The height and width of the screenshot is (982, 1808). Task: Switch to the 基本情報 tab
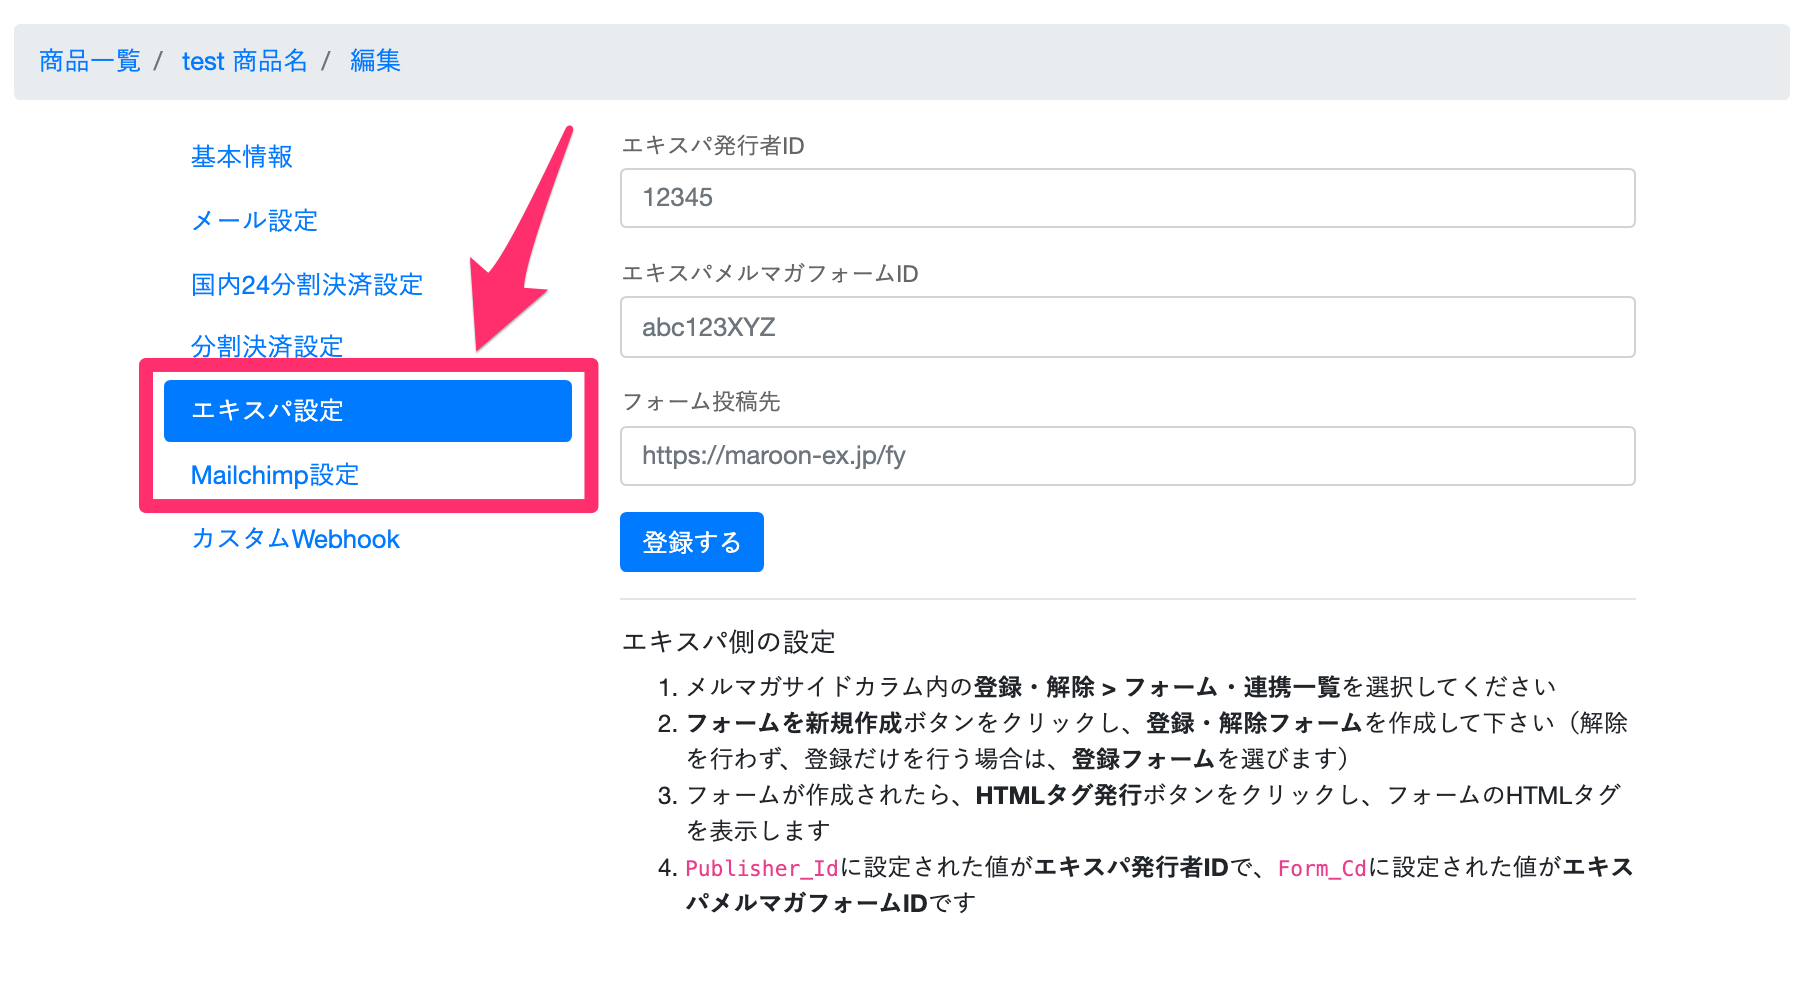[x=242, y=157]
